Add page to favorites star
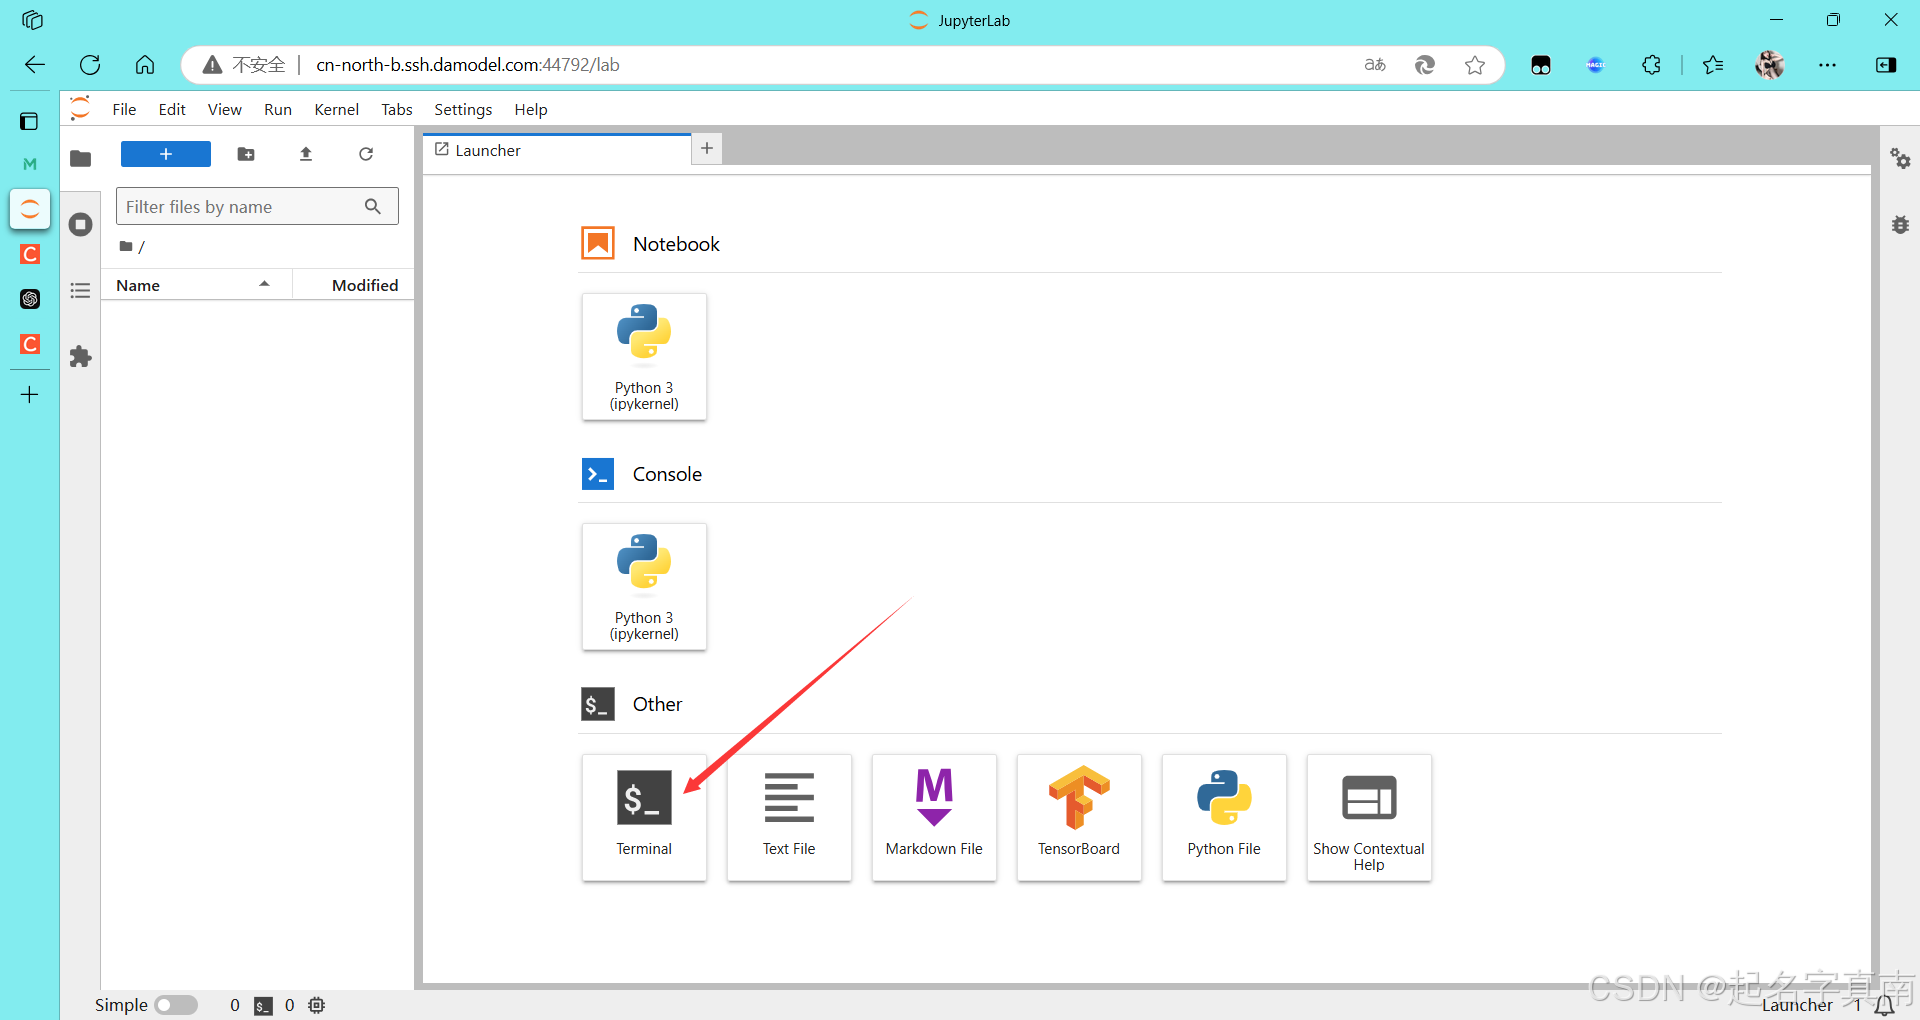The width and height of the screenshot is (1920, 1020). [1475, 65]
